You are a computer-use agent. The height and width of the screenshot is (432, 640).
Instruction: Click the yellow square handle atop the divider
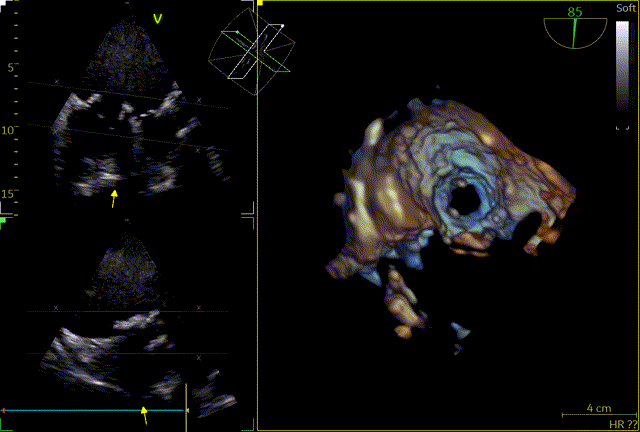coord(259,4)
